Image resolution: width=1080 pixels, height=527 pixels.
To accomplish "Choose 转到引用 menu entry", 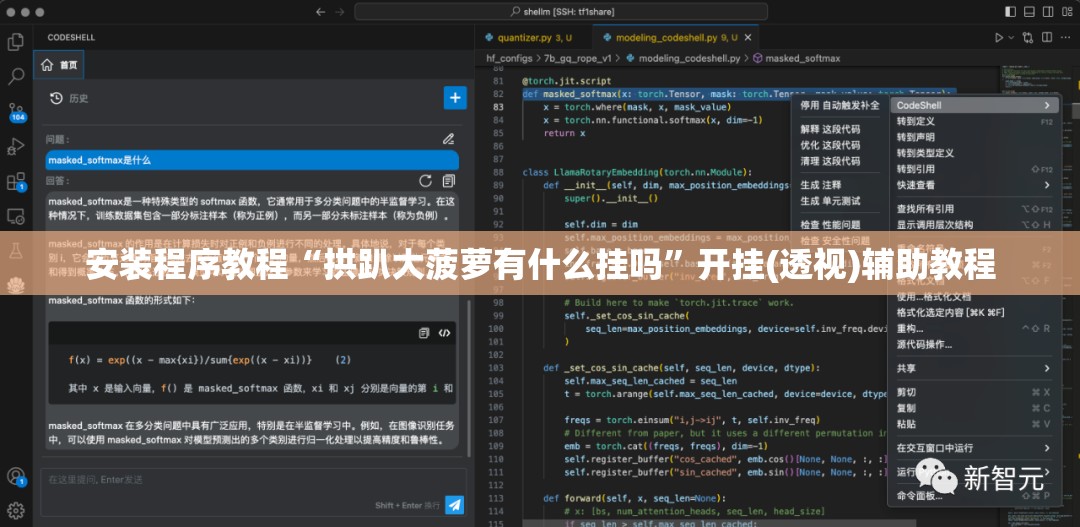I will coord(974,169).
